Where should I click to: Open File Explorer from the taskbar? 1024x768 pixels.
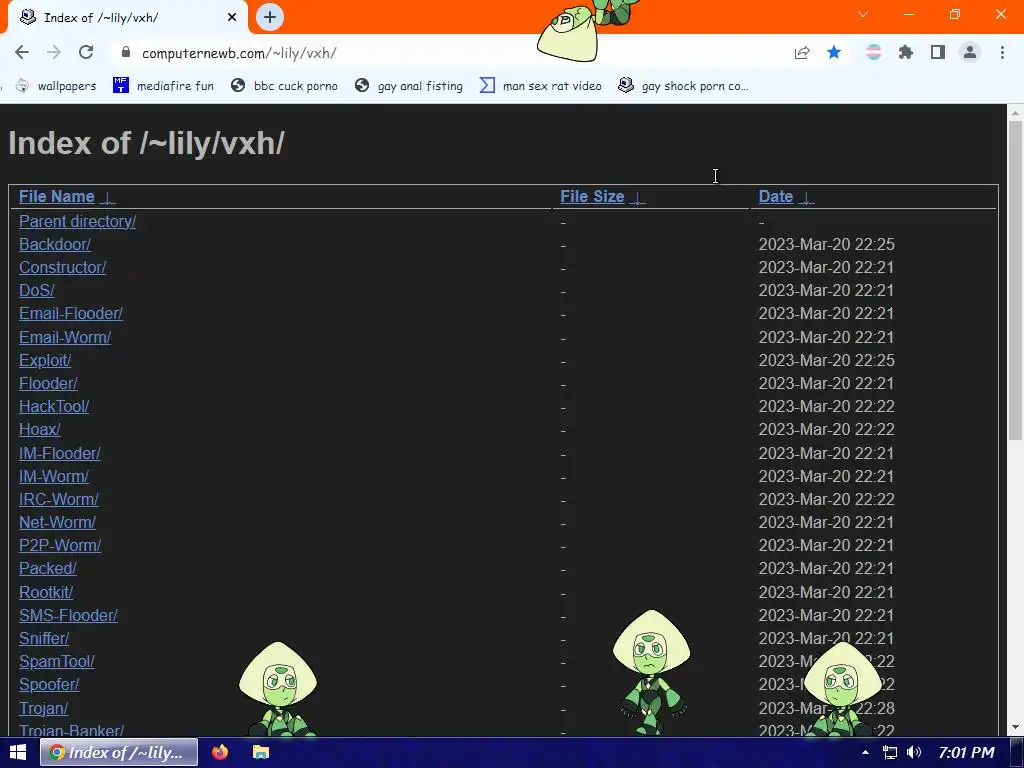(x=261, y=752)
